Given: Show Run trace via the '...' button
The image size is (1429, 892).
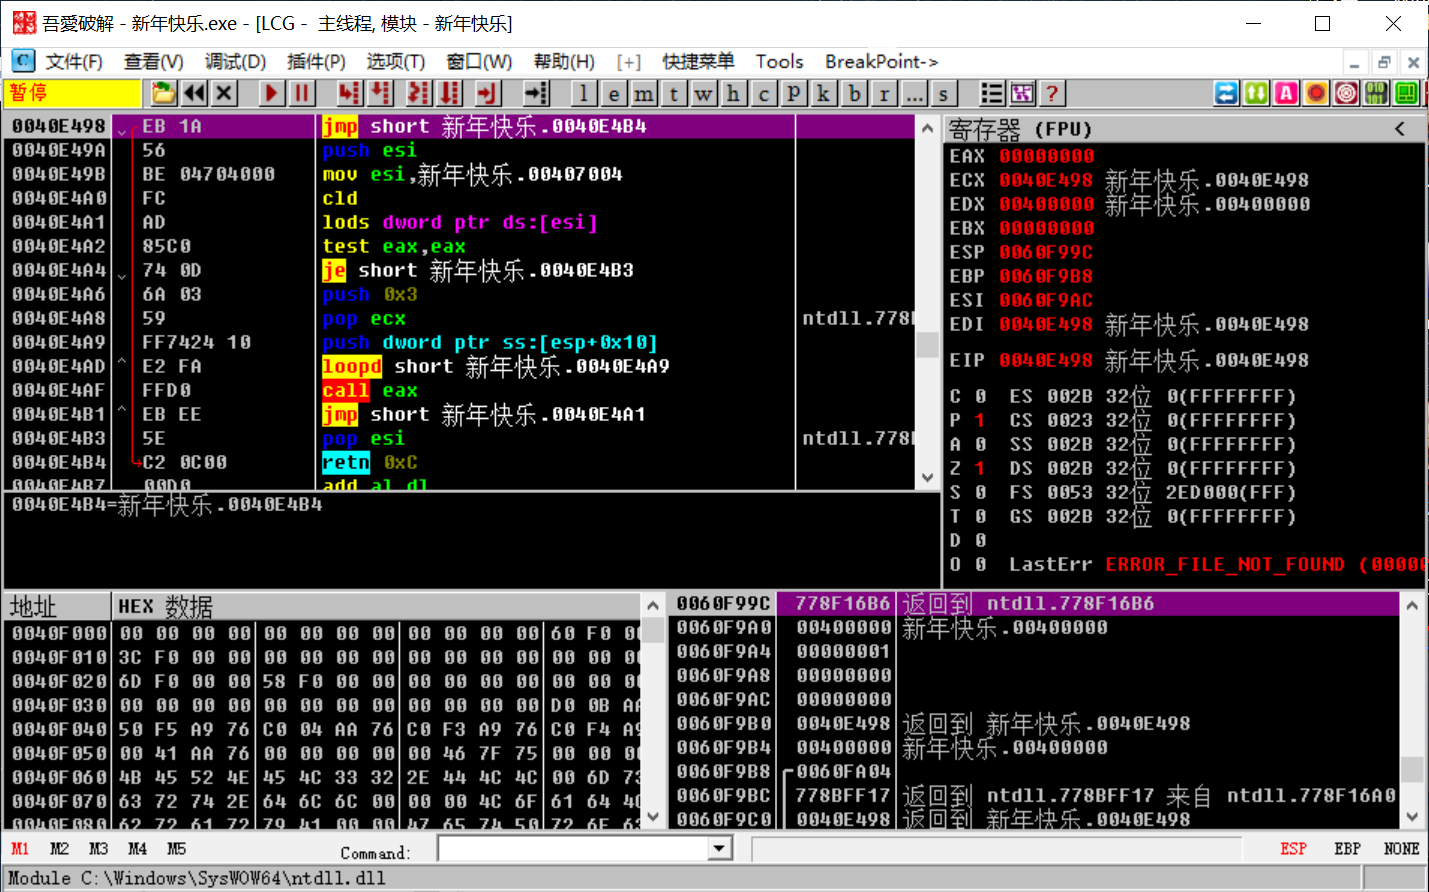Looking at the screenshot, I should click(914, 93).
